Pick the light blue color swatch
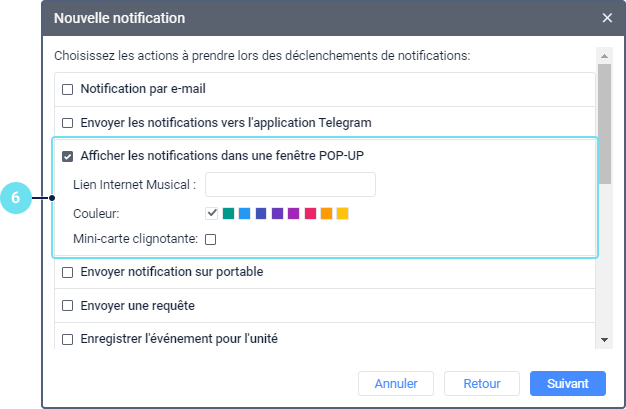 click(x=244, y=213)
